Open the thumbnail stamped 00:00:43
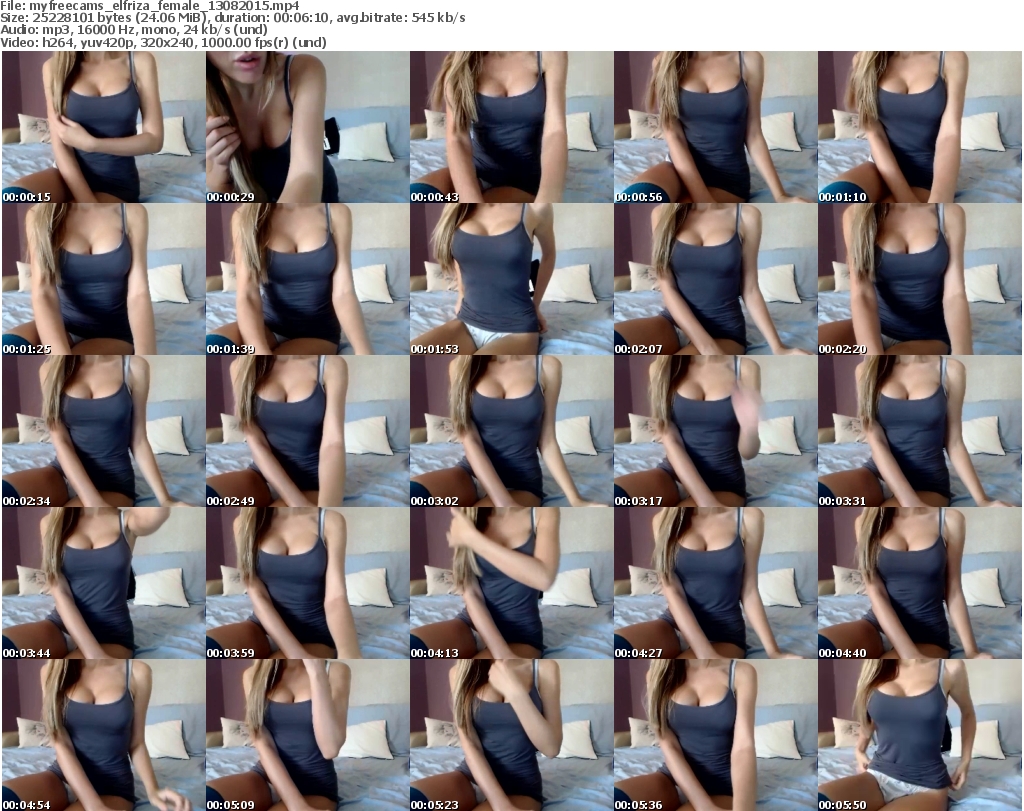The width and height of the screenshot is (1024, 811). 511,127
